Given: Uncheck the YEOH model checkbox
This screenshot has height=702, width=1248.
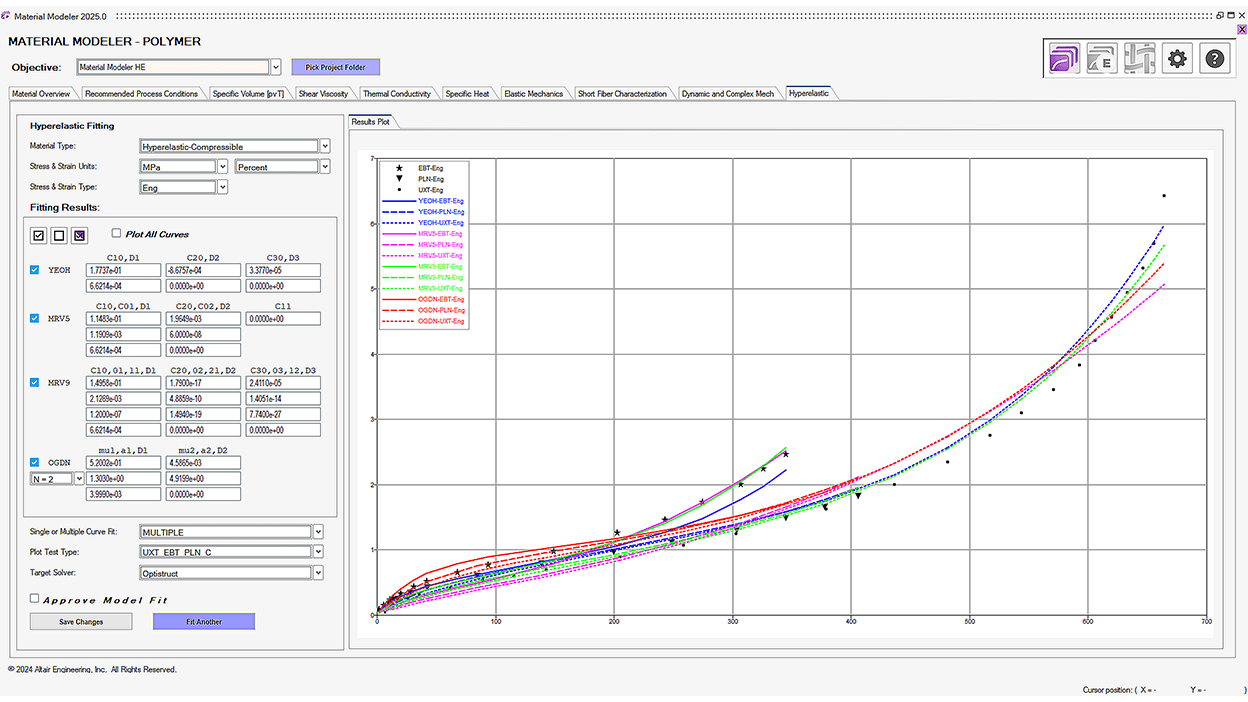Looking at the screenshot, I should click(x=35, y=270).
